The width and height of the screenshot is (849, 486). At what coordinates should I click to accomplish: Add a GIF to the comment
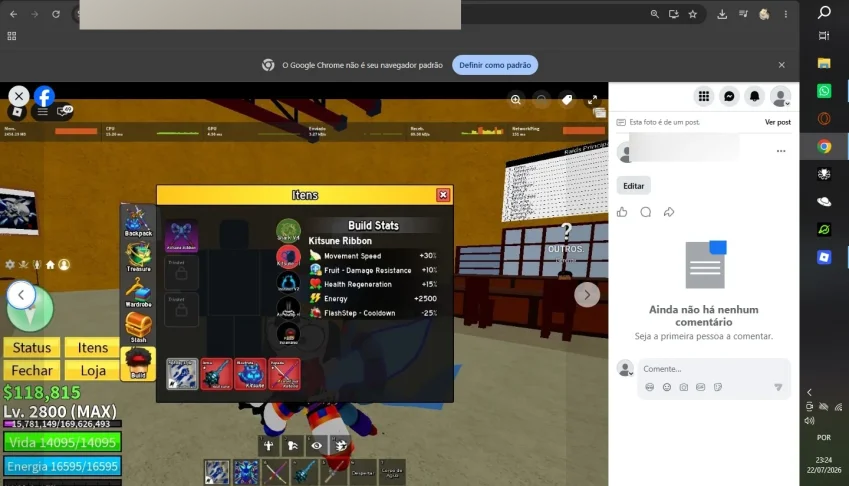click(701, 387)
